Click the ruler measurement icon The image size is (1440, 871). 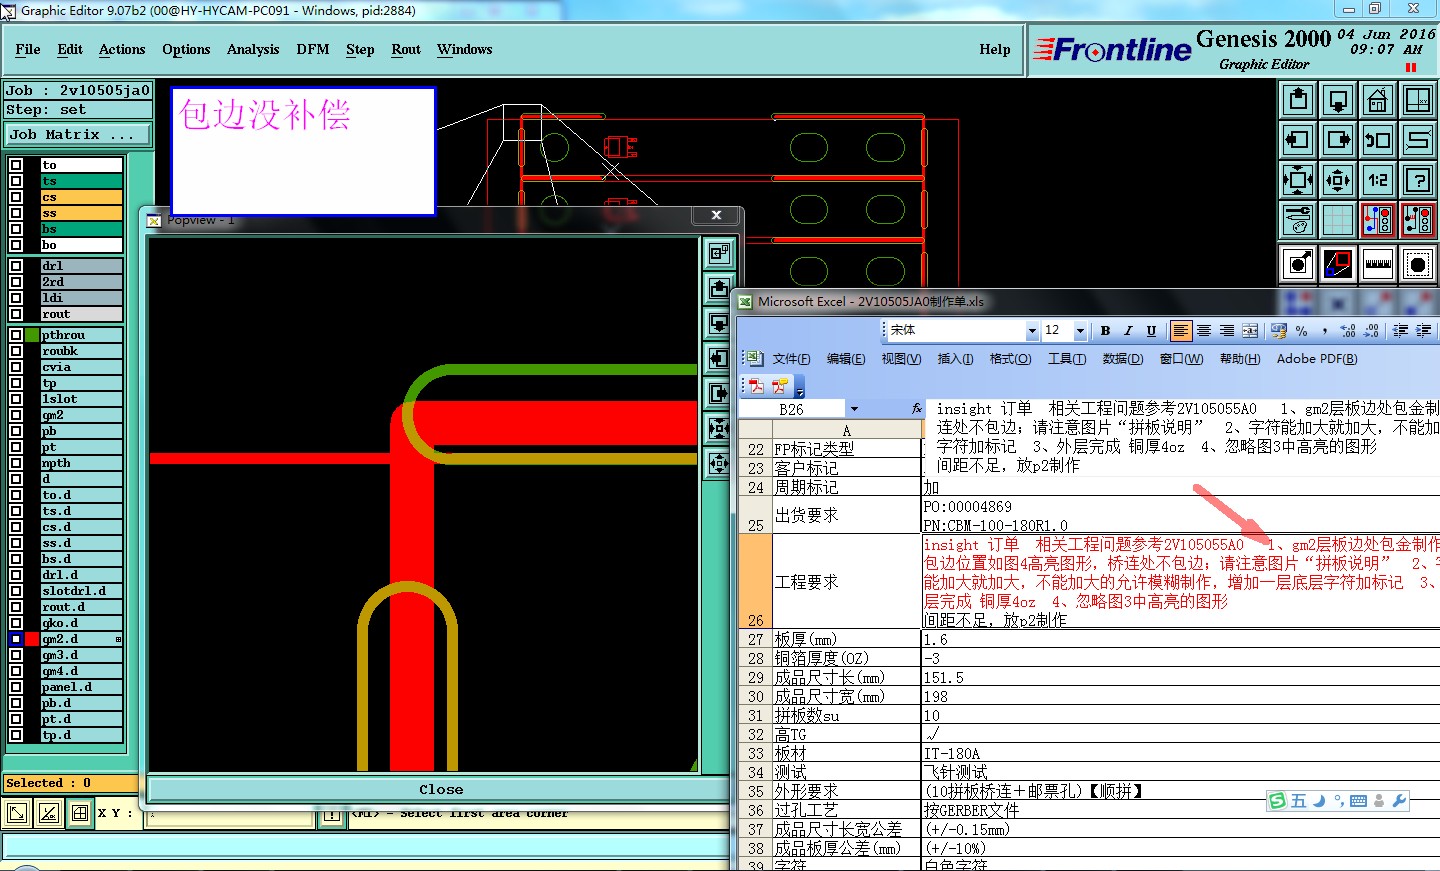(x=1378, y=264)
